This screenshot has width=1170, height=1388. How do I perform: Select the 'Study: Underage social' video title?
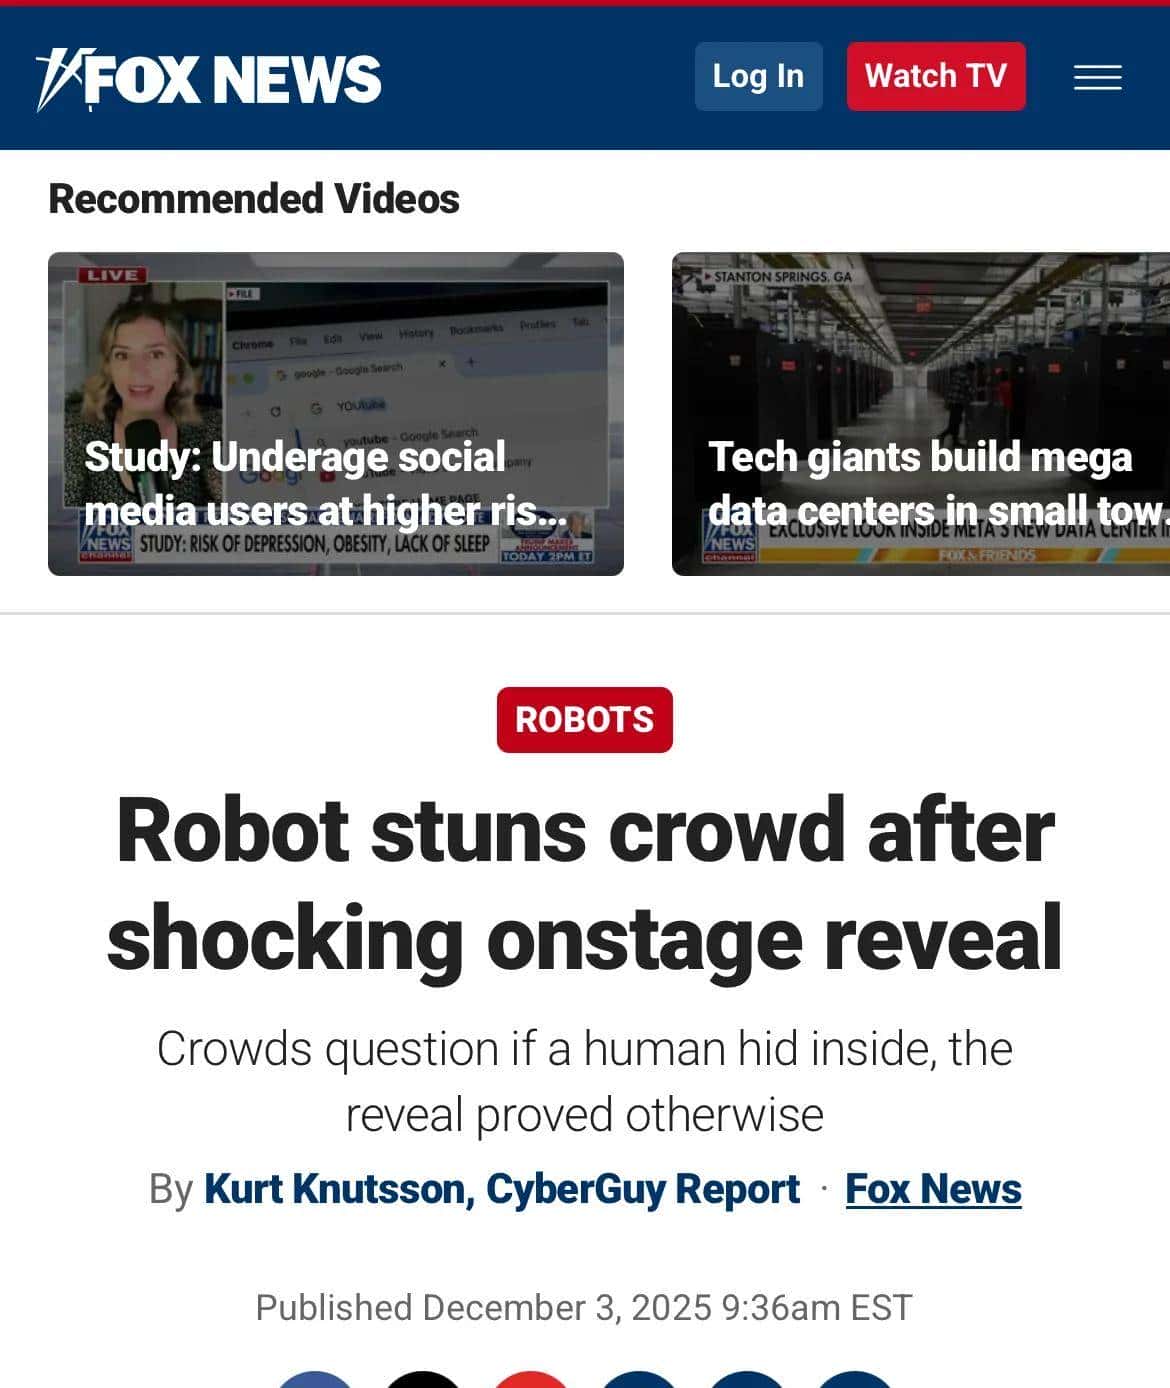(295, 457)
